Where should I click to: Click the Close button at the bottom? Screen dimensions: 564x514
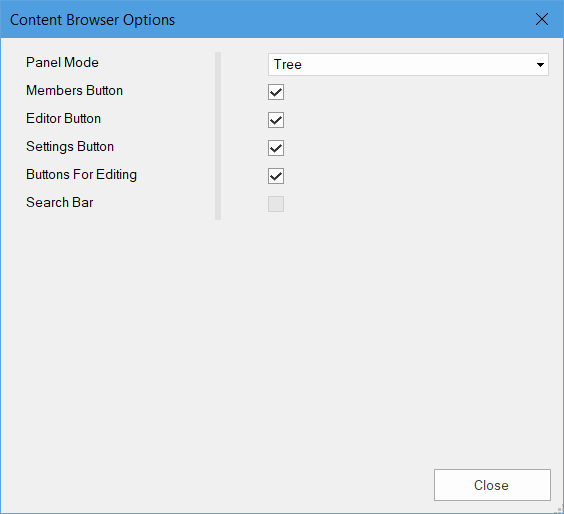[x=492, y=485]
